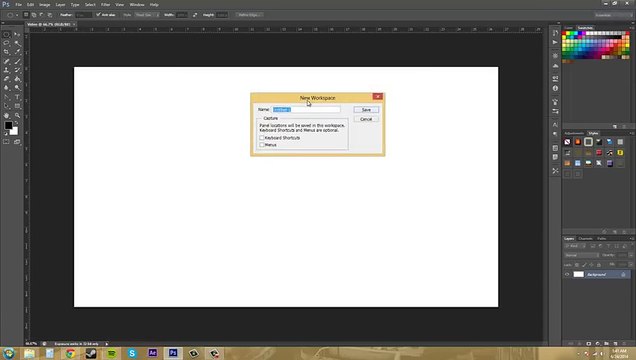Select the Blur tool
636x360 pixels.
6,88
